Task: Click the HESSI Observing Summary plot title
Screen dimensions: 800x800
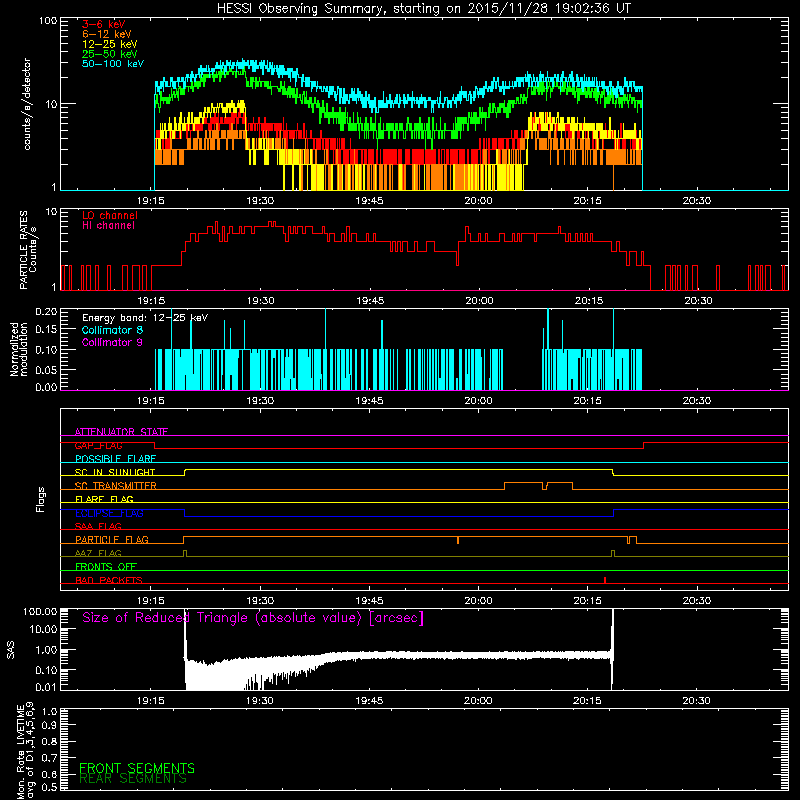Action: pos(424,9)
